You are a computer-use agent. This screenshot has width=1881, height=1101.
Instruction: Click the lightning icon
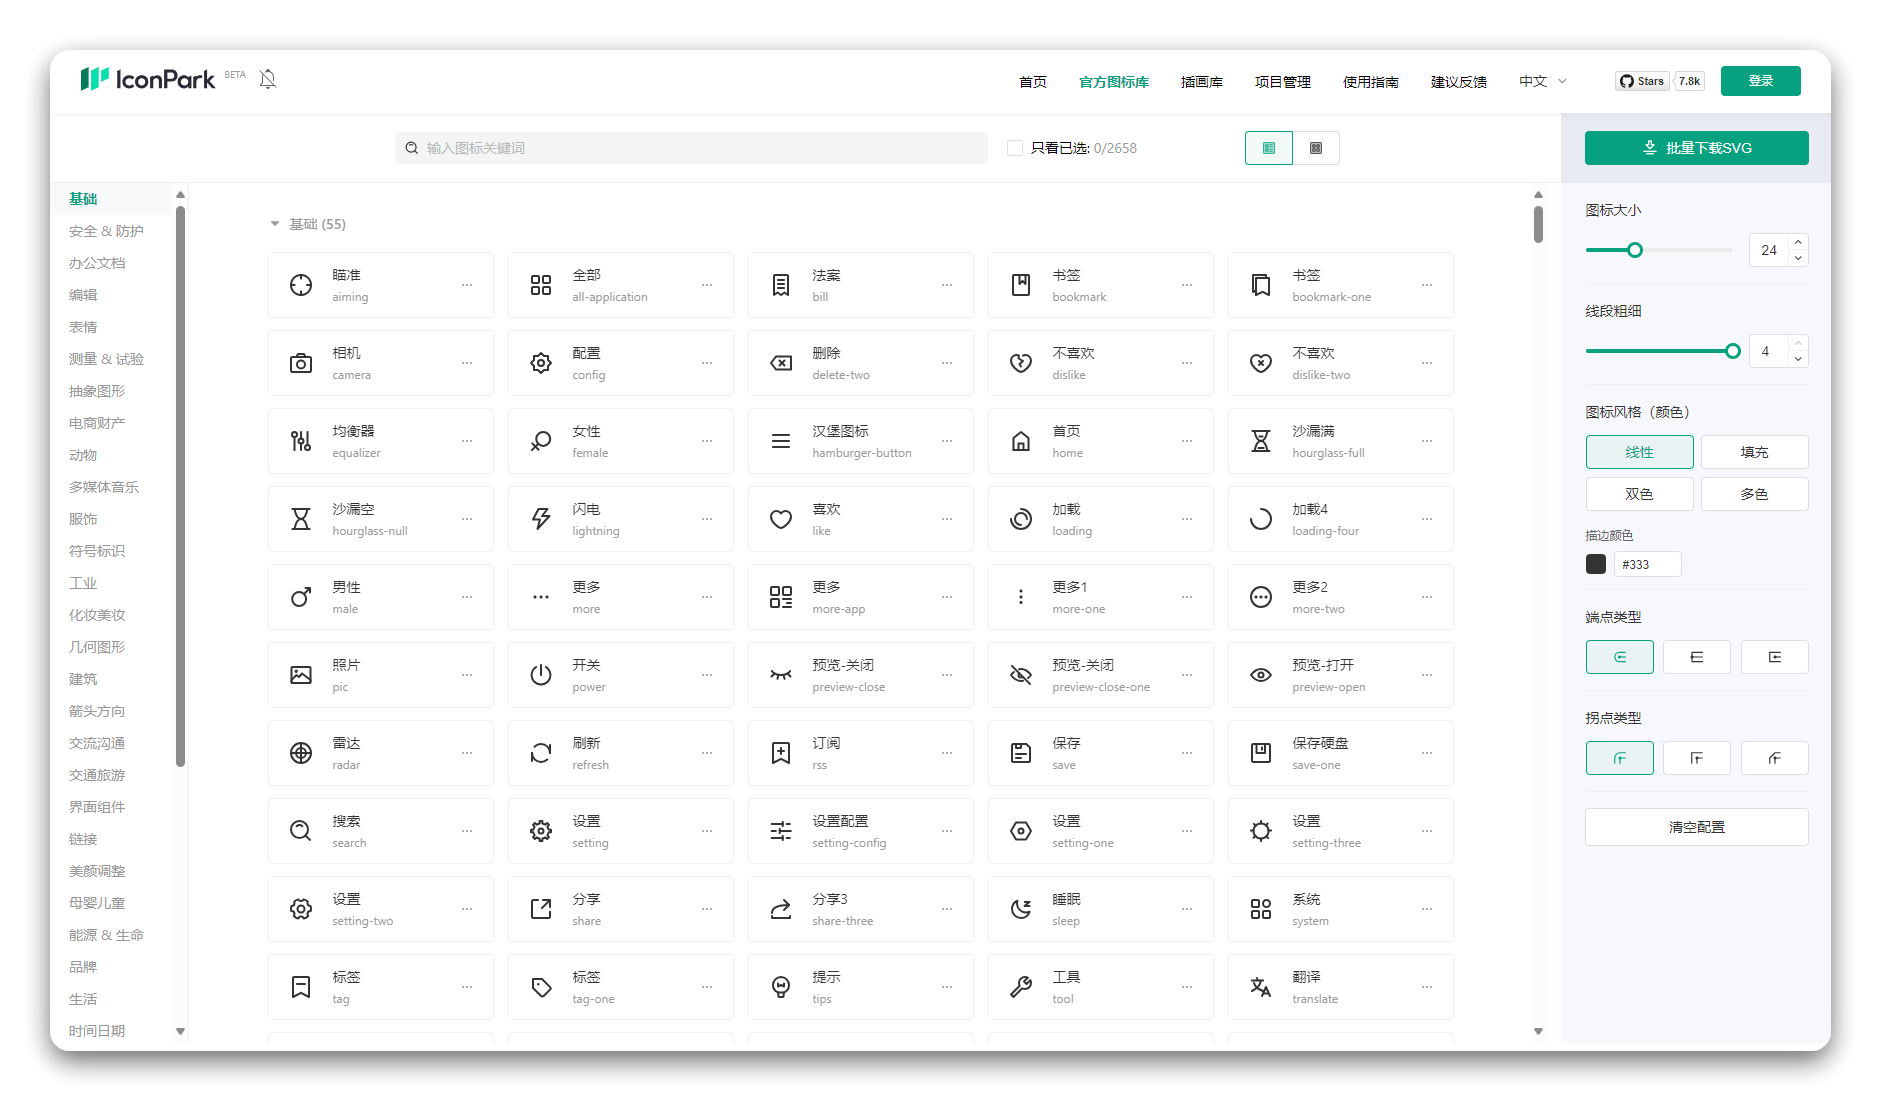click(620, 518)
